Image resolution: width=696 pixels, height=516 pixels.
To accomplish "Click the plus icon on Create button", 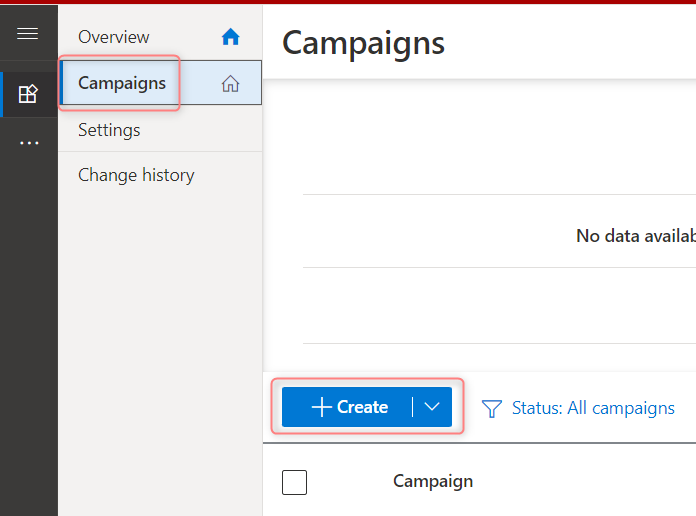I will (321, 407).
